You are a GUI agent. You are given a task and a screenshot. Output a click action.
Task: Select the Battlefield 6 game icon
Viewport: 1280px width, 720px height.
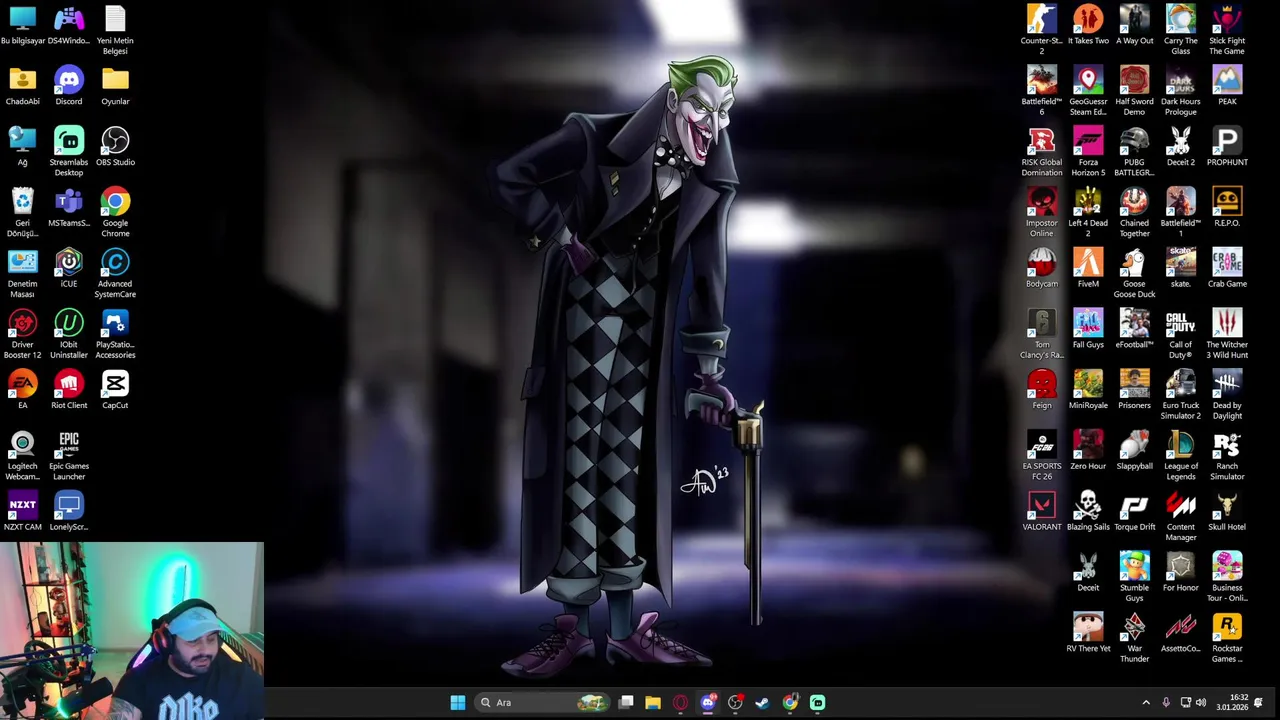(x=1042, y=80)
